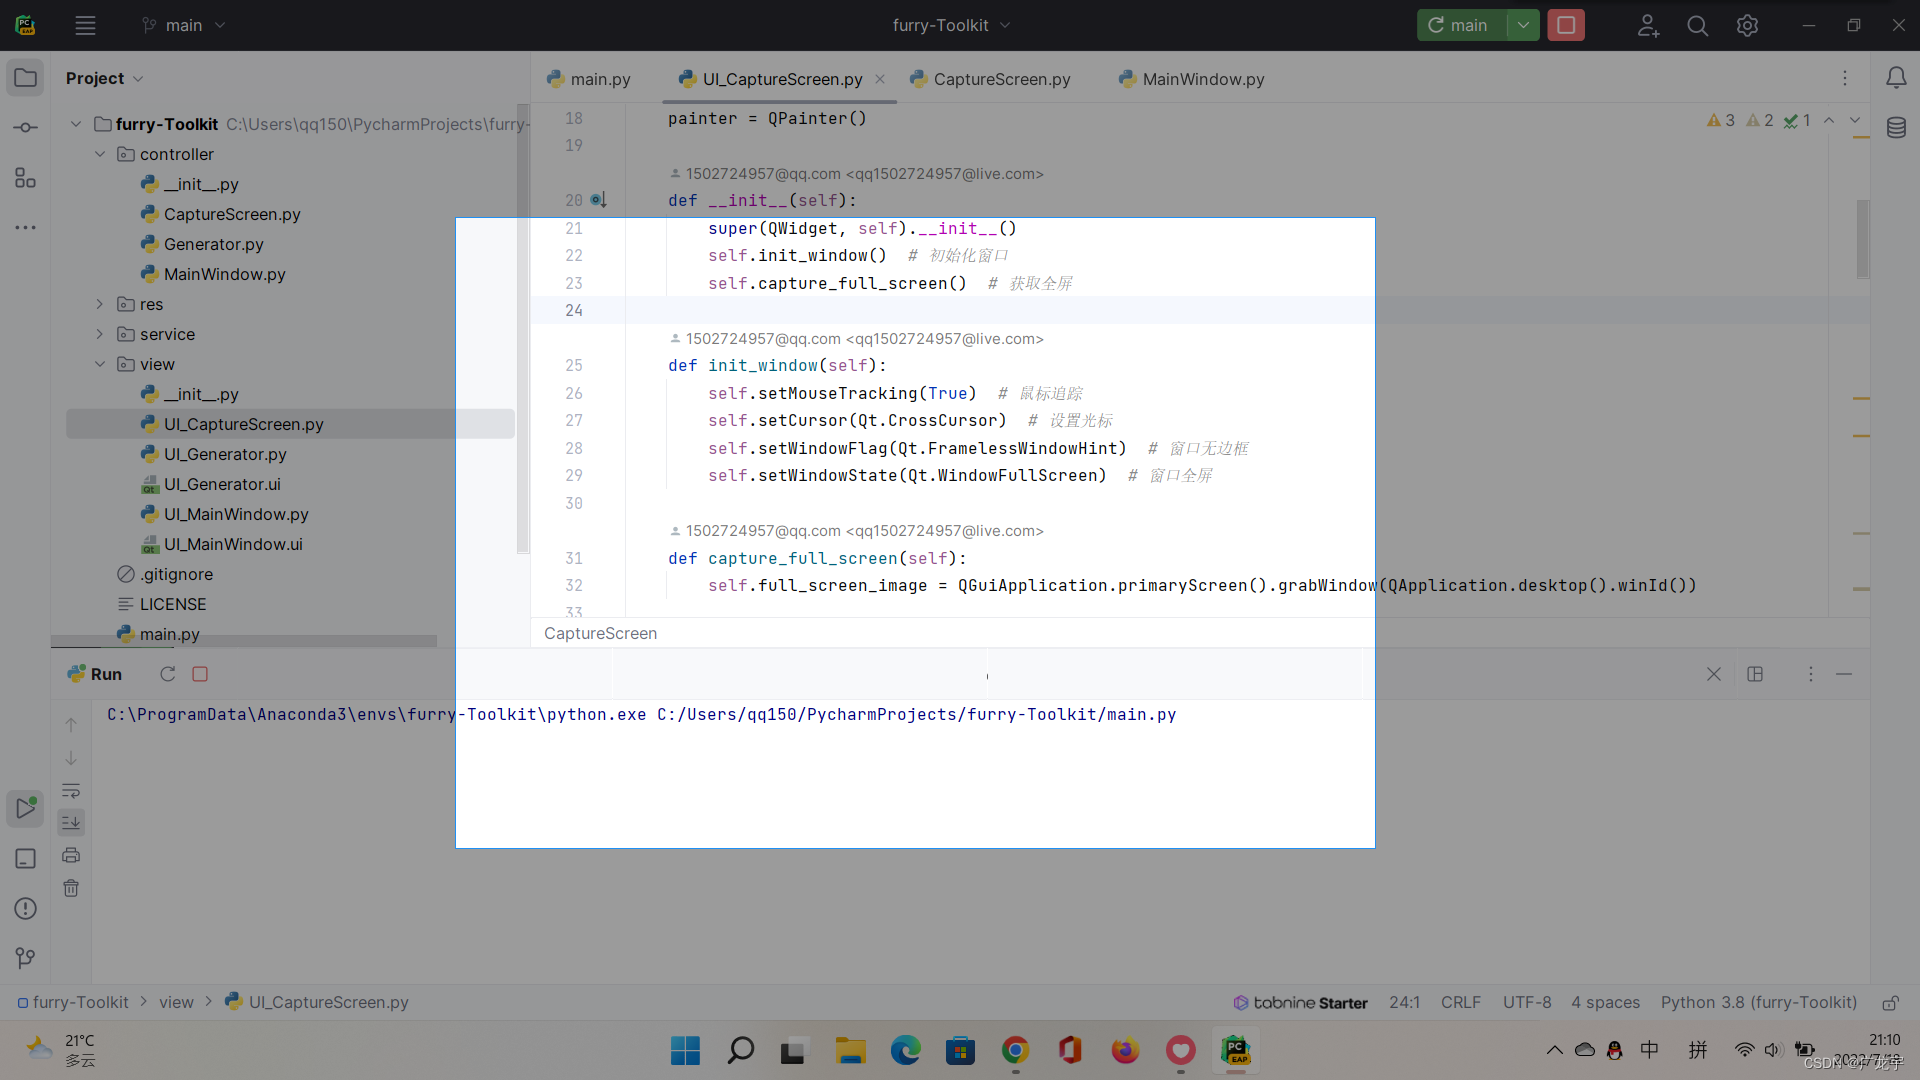Click the CRLF line separator selector

[x=1460, y=1002]
